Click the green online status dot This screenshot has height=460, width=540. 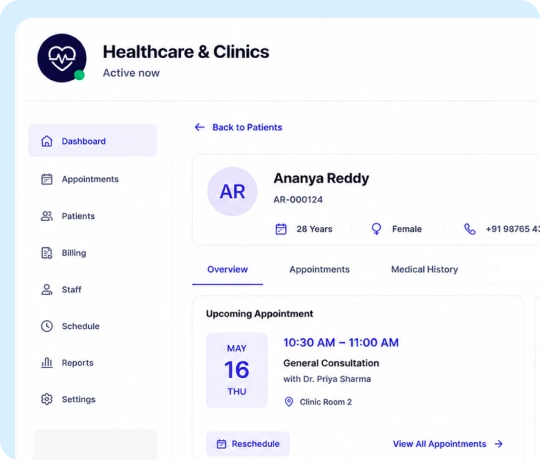(79, 75)
